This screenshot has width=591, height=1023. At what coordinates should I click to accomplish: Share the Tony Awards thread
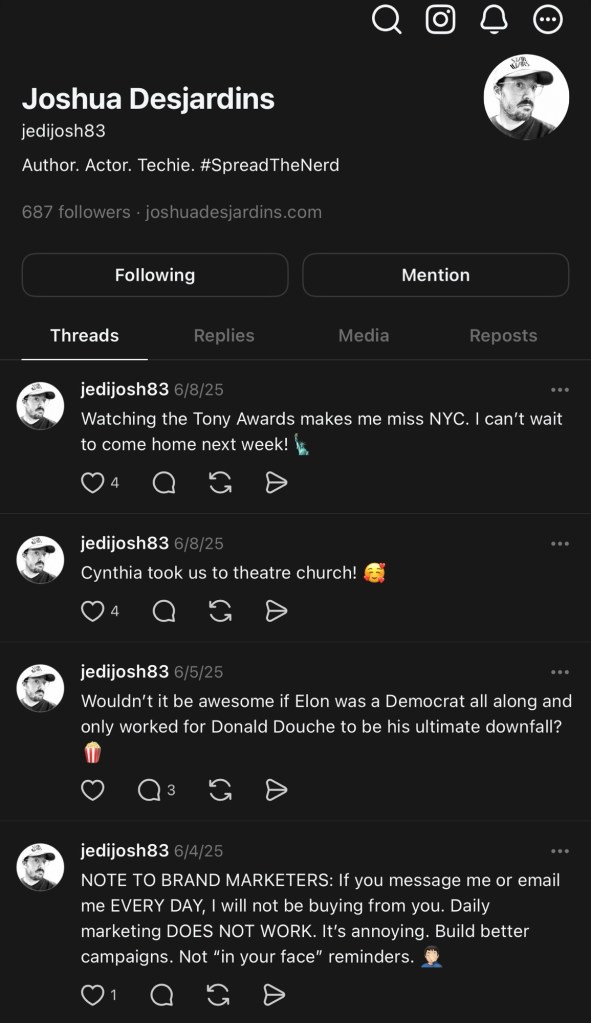(x=276, y=482)
